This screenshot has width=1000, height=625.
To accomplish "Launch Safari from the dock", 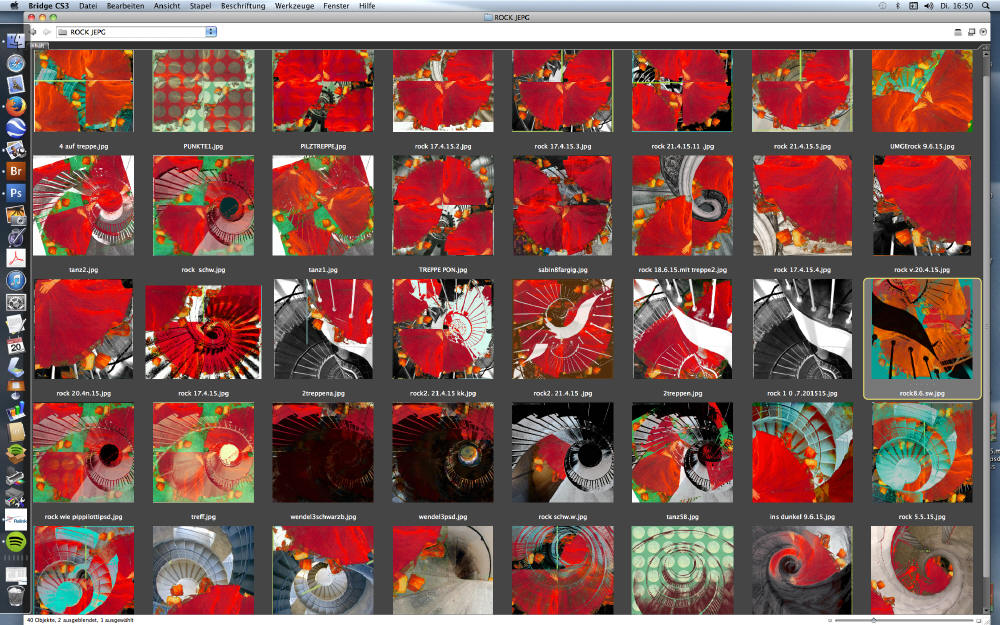I will (15, 62).
